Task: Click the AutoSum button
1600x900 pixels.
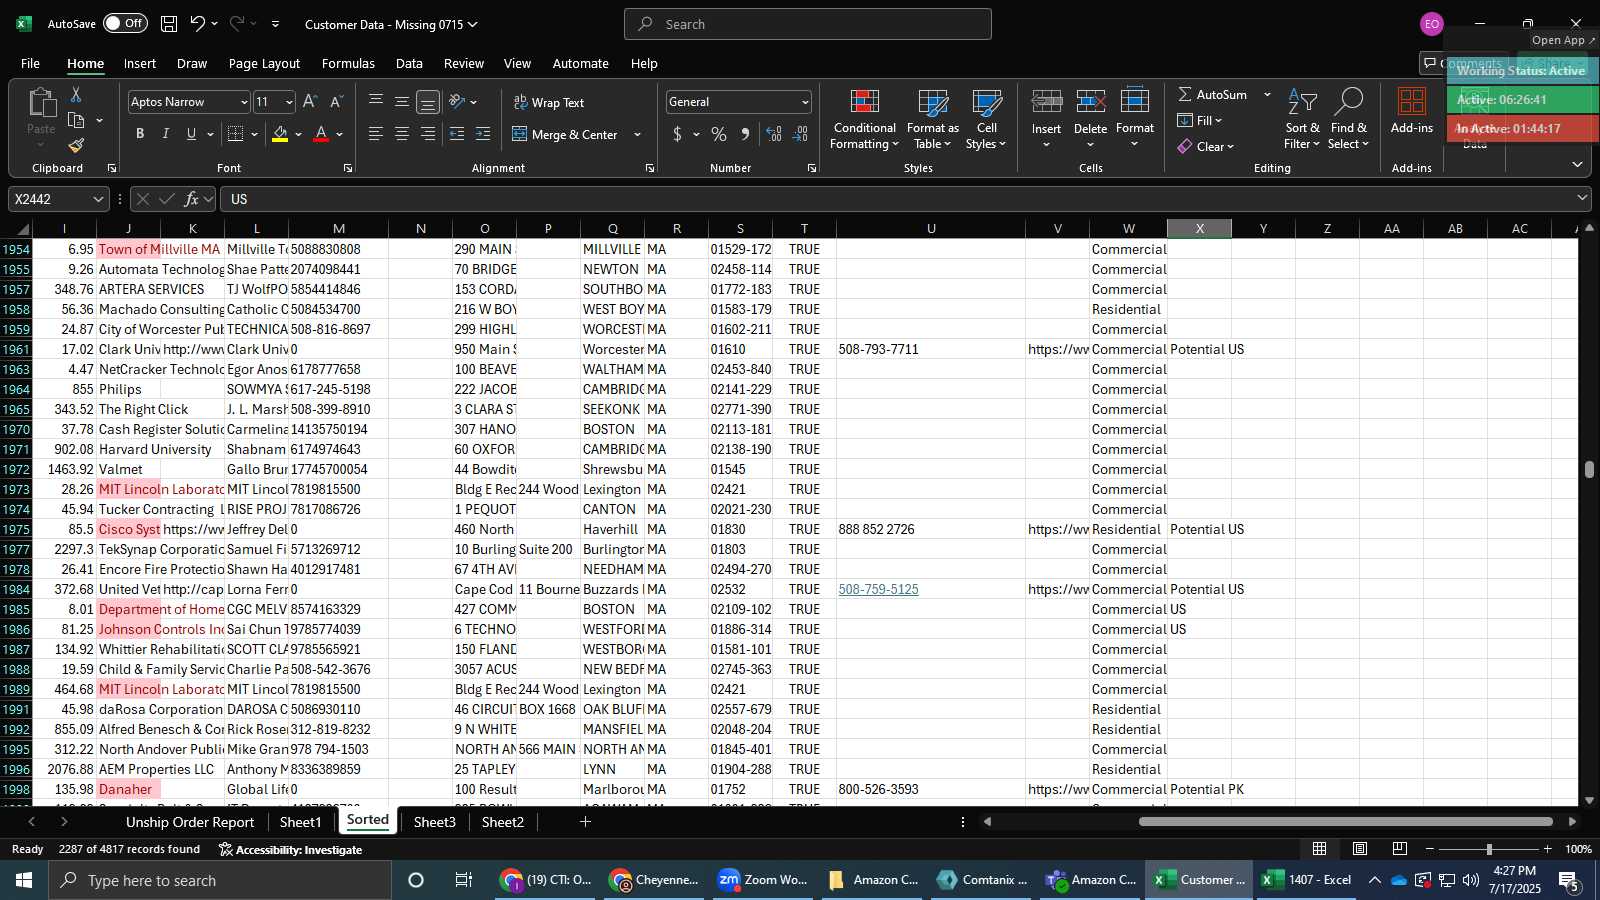Action: coord(1213,94)
